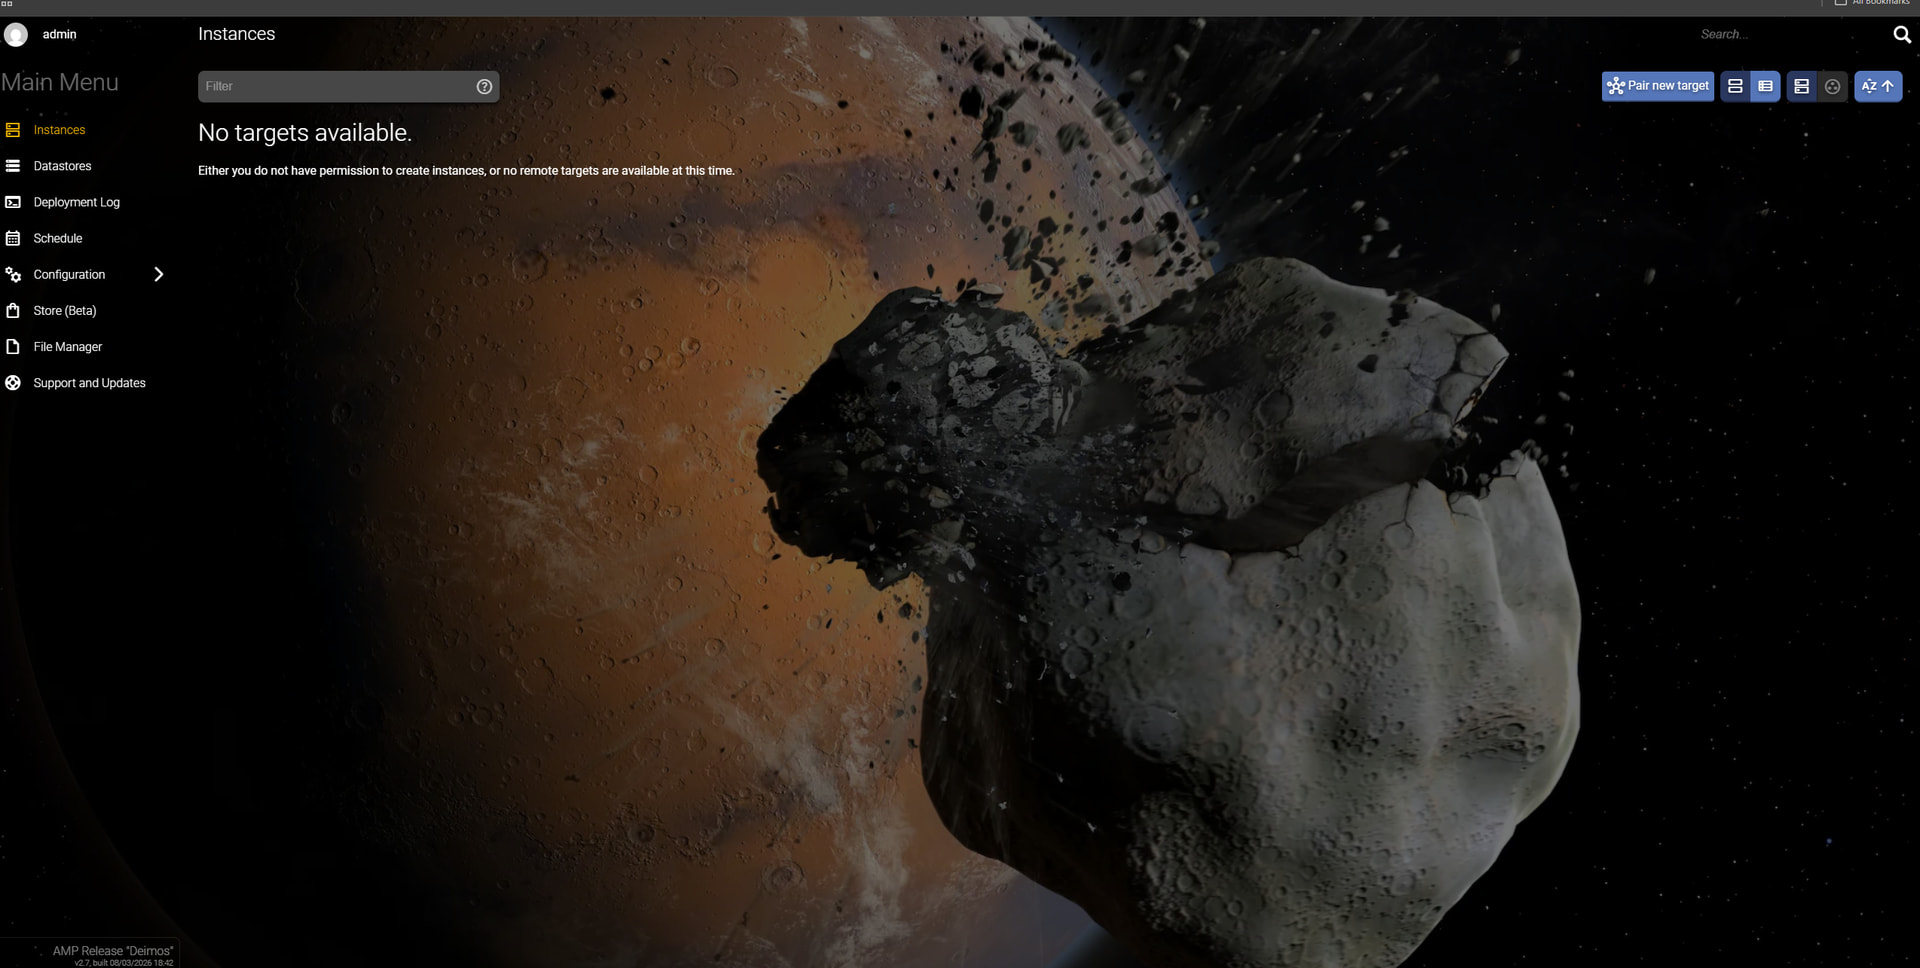Toggle group by server display

coord(1801,87)
